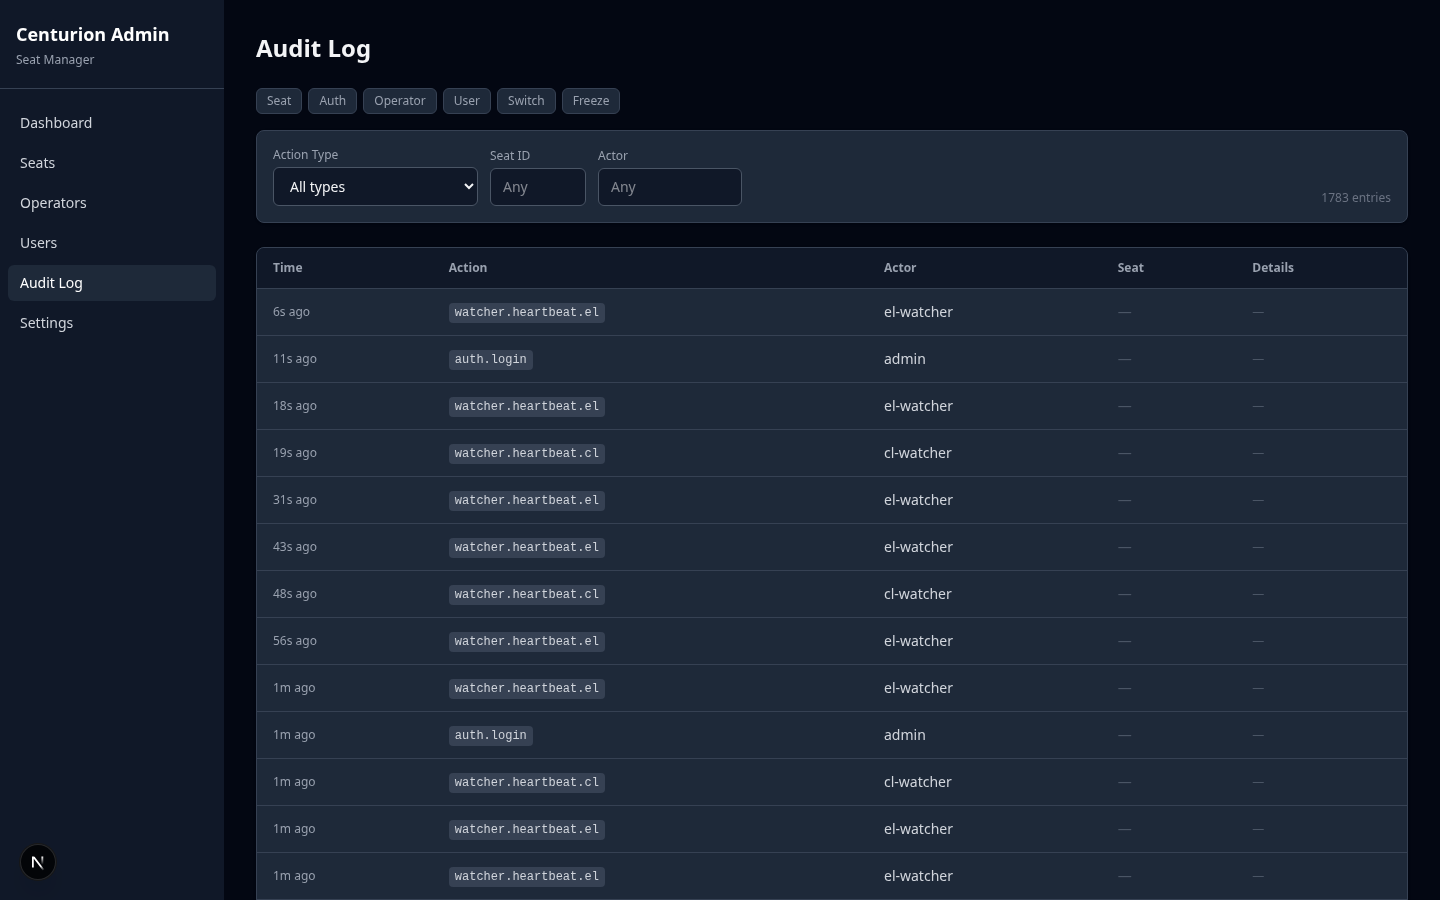Click the watcher.heartbeat.el badge on the top row

pos(526,312)
